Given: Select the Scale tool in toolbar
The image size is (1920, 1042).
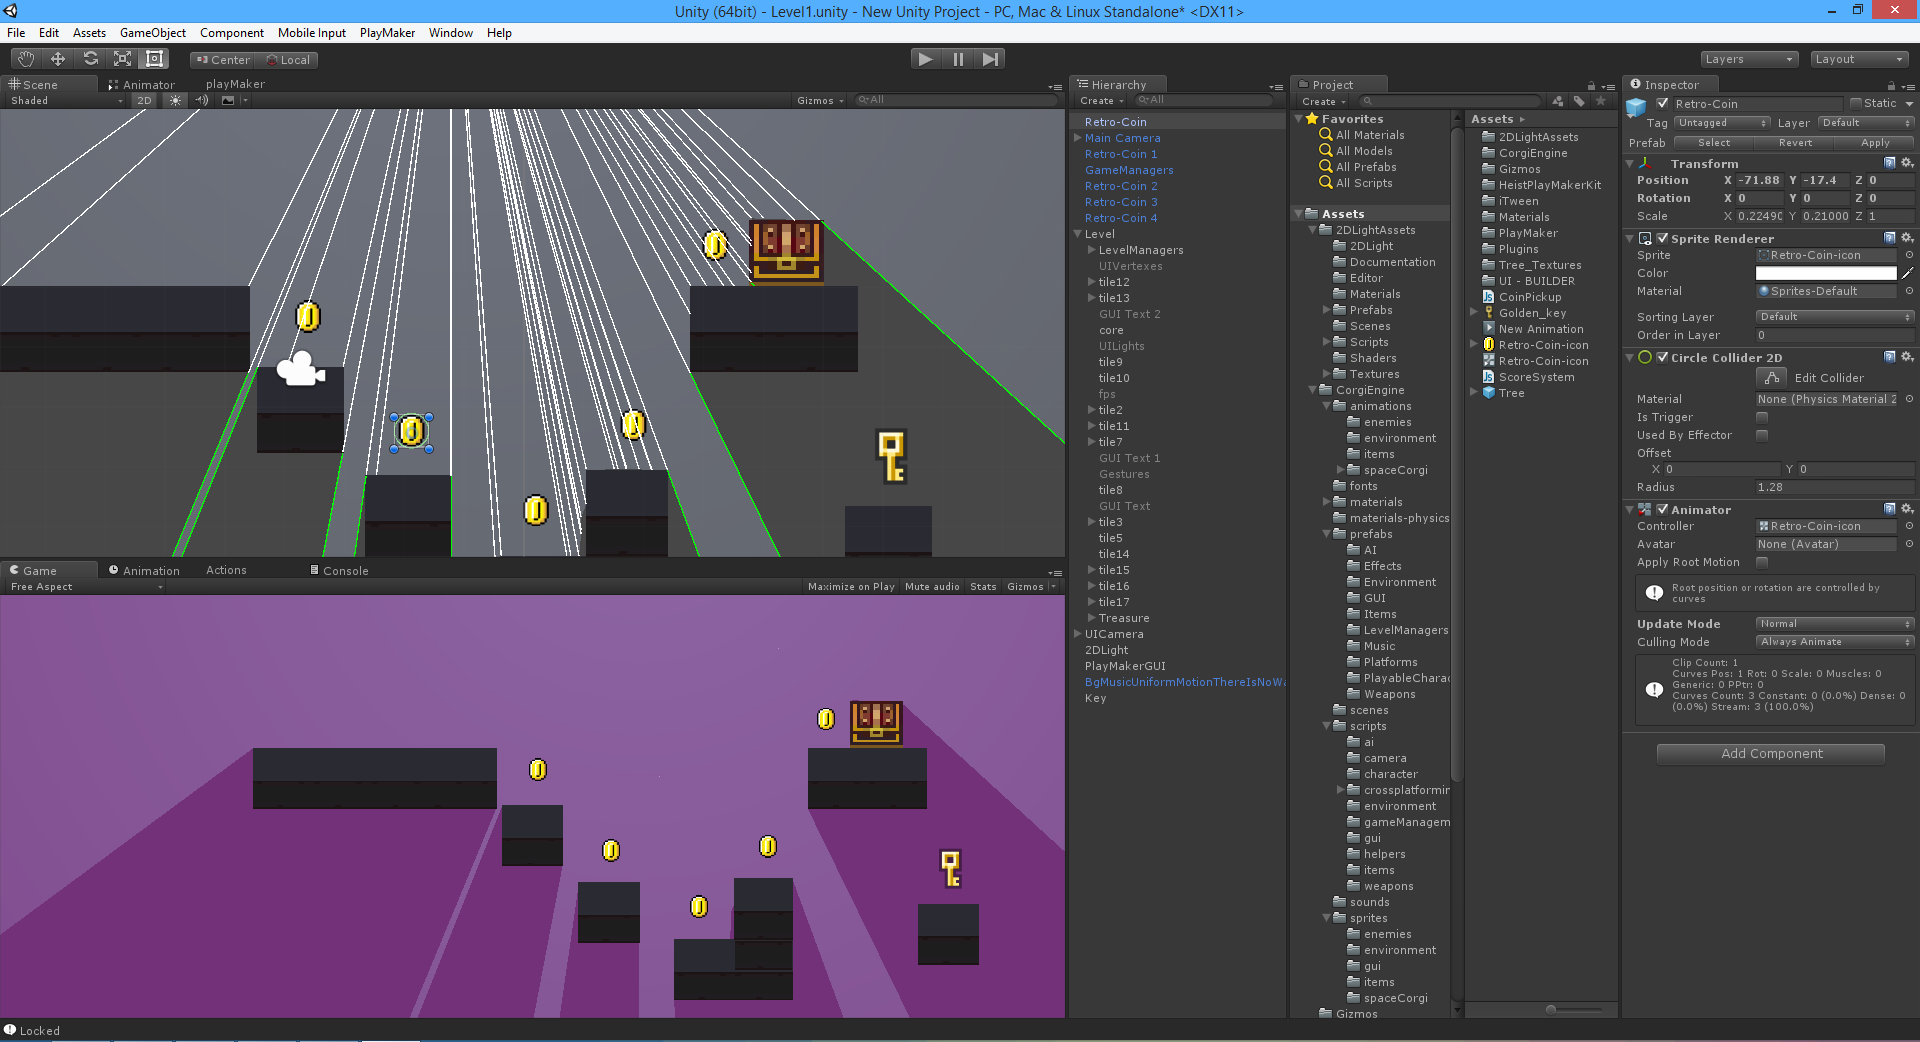Looking at the screenshot, I should pyautogui.click(x=122, y=59).
